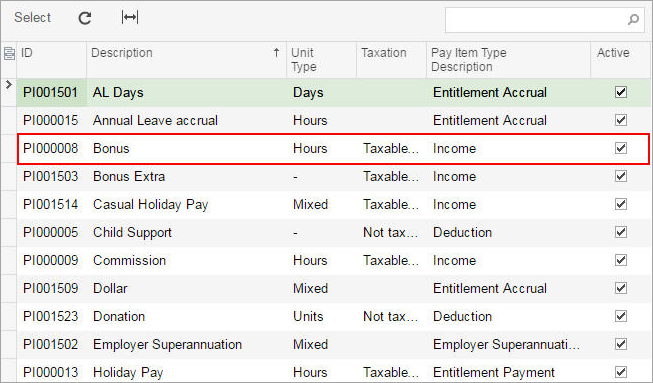This screenshot has height=383, width=653.
Task: Click the Active column header
Action: pos(621,60)
